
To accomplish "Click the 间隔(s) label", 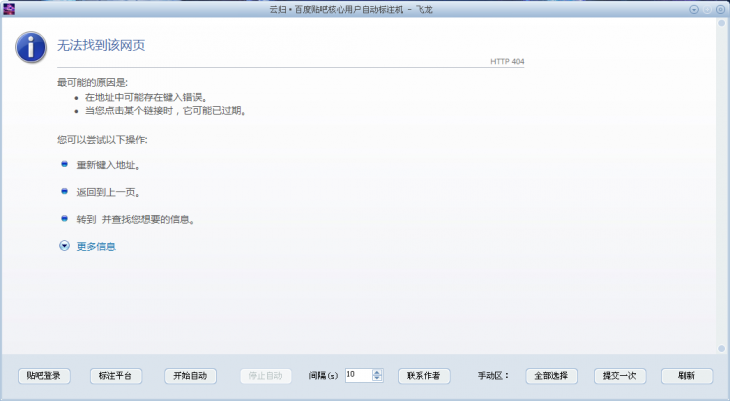I will pos(323,375).
